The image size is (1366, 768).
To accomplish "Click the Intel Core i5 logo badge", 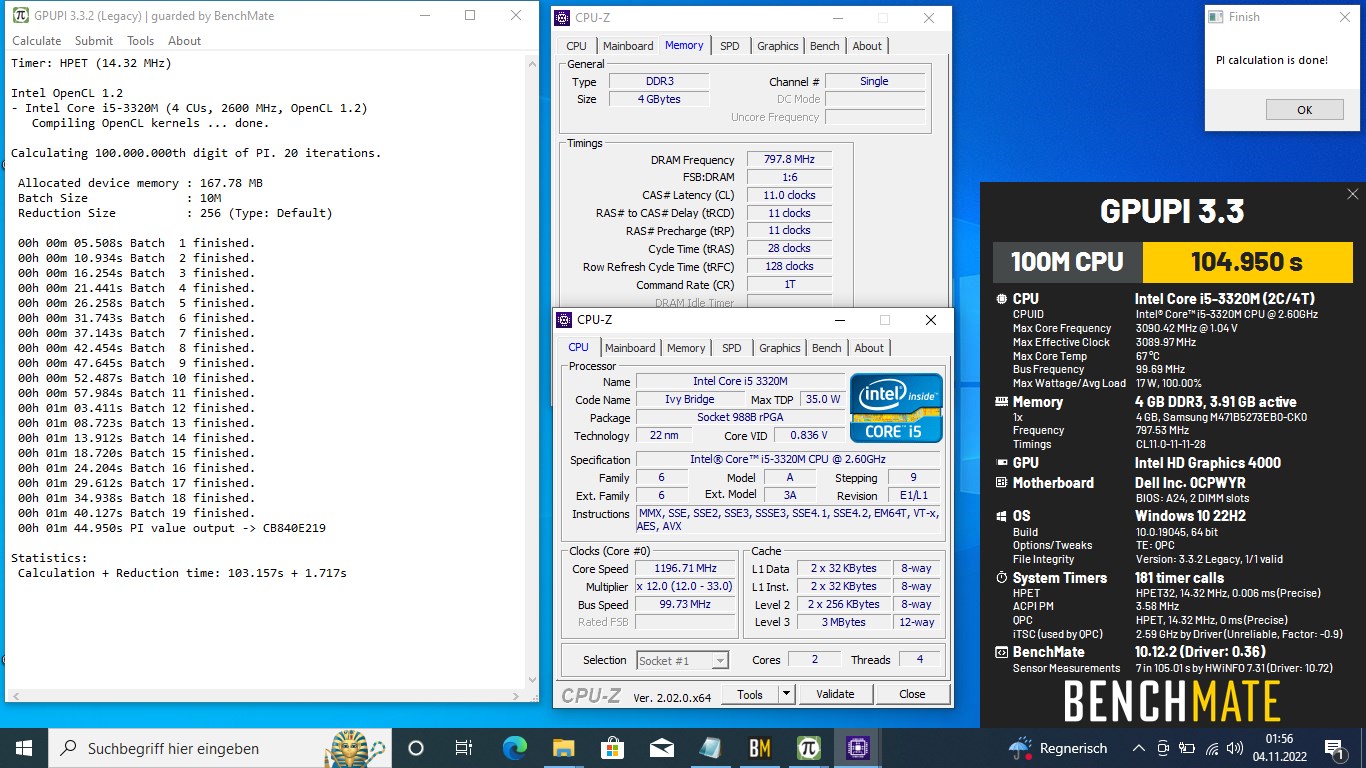I will [x=896, y=407].
